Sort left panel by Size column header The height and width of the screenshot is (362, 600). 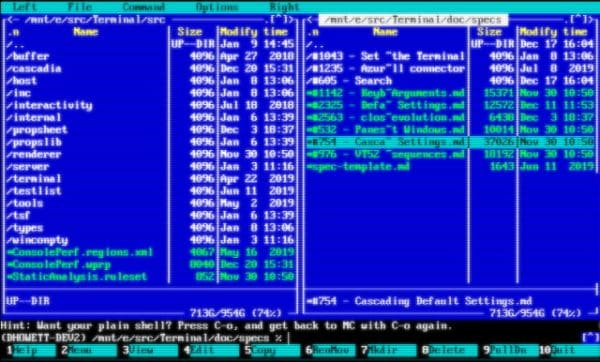190,32
